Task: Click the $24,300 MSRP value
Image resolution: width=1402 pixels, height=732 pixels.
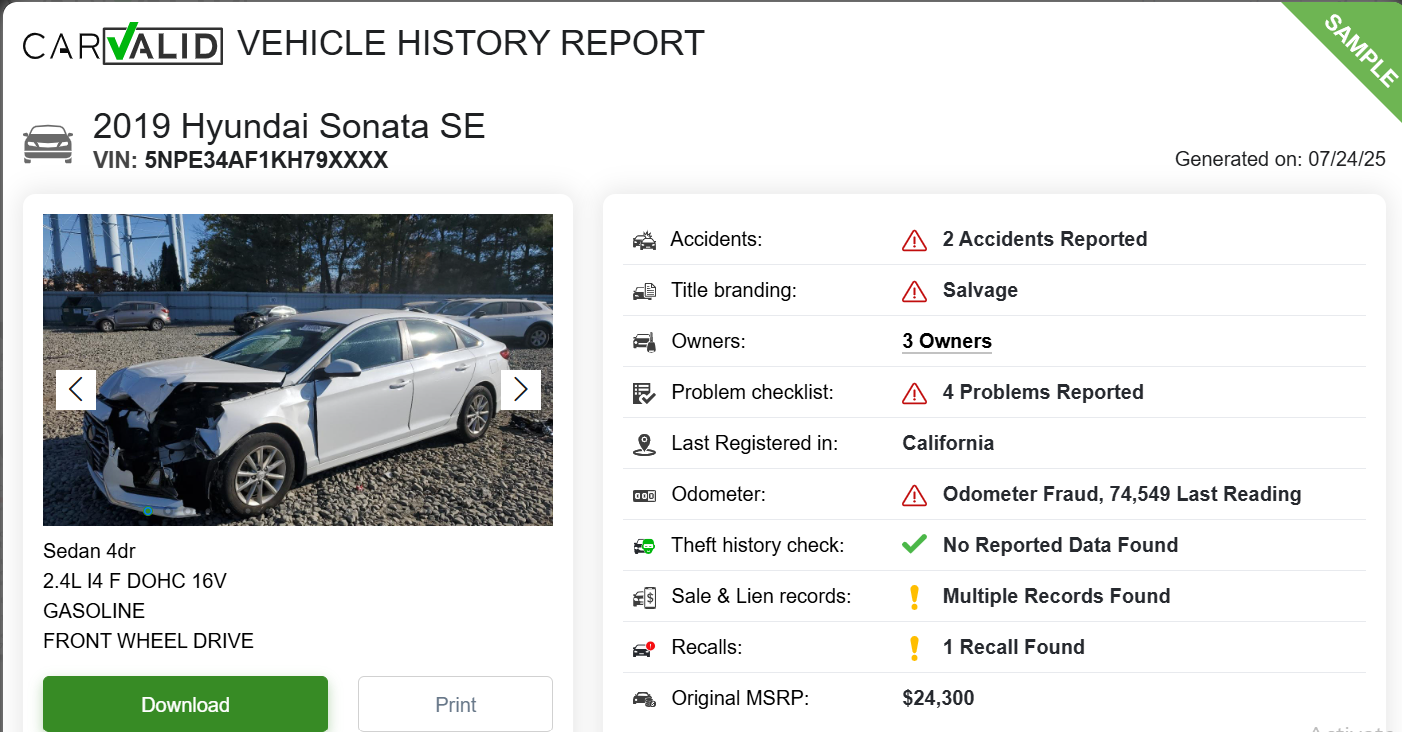Action: click(938, 698)
